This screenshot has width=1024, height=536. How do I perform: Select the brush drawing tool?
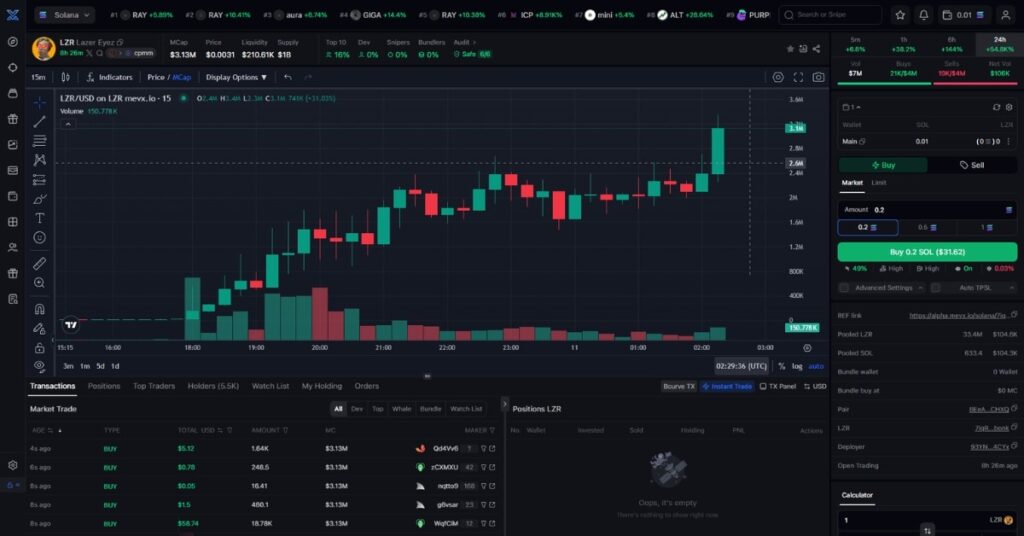tap(40, 199)
